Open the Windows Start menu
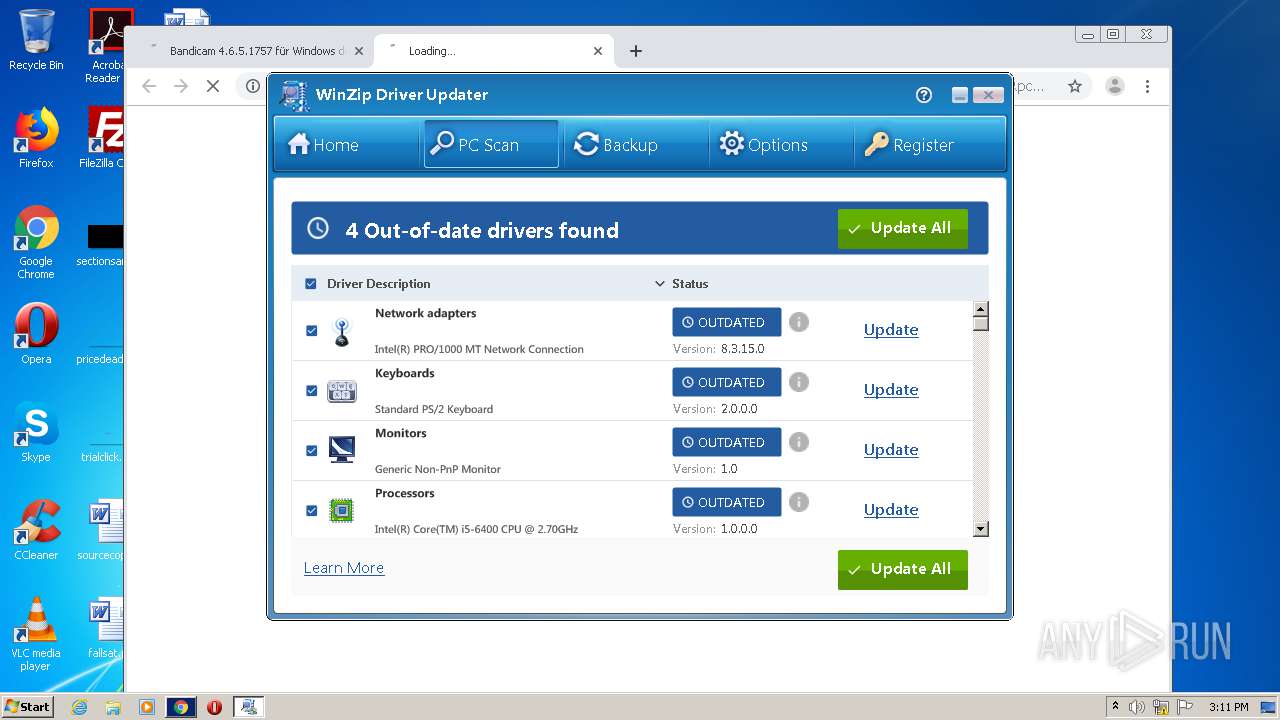This screenshot has height=720, width=1280. pos(27,706)
